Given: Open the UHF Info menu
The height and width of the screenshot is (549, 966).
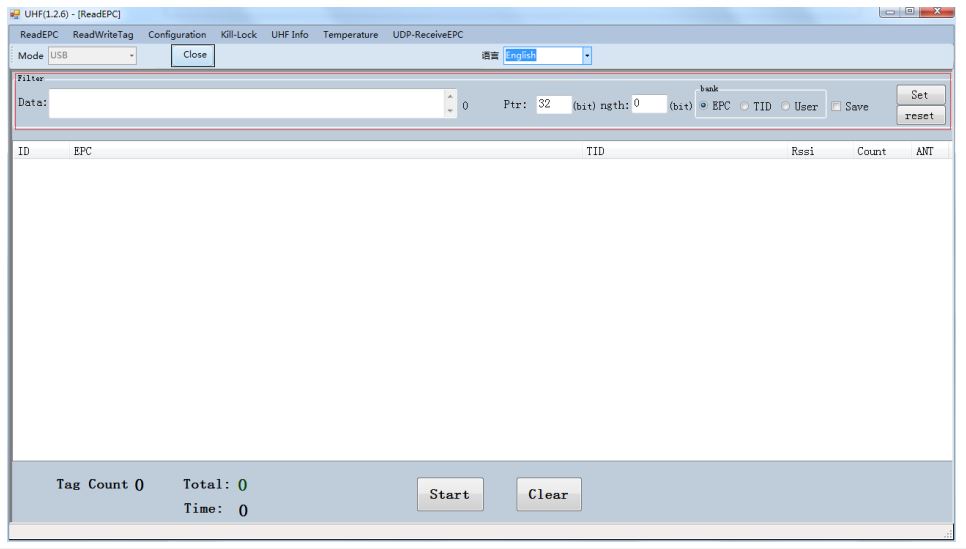Looking at the screenshot, I should [289, 34].
